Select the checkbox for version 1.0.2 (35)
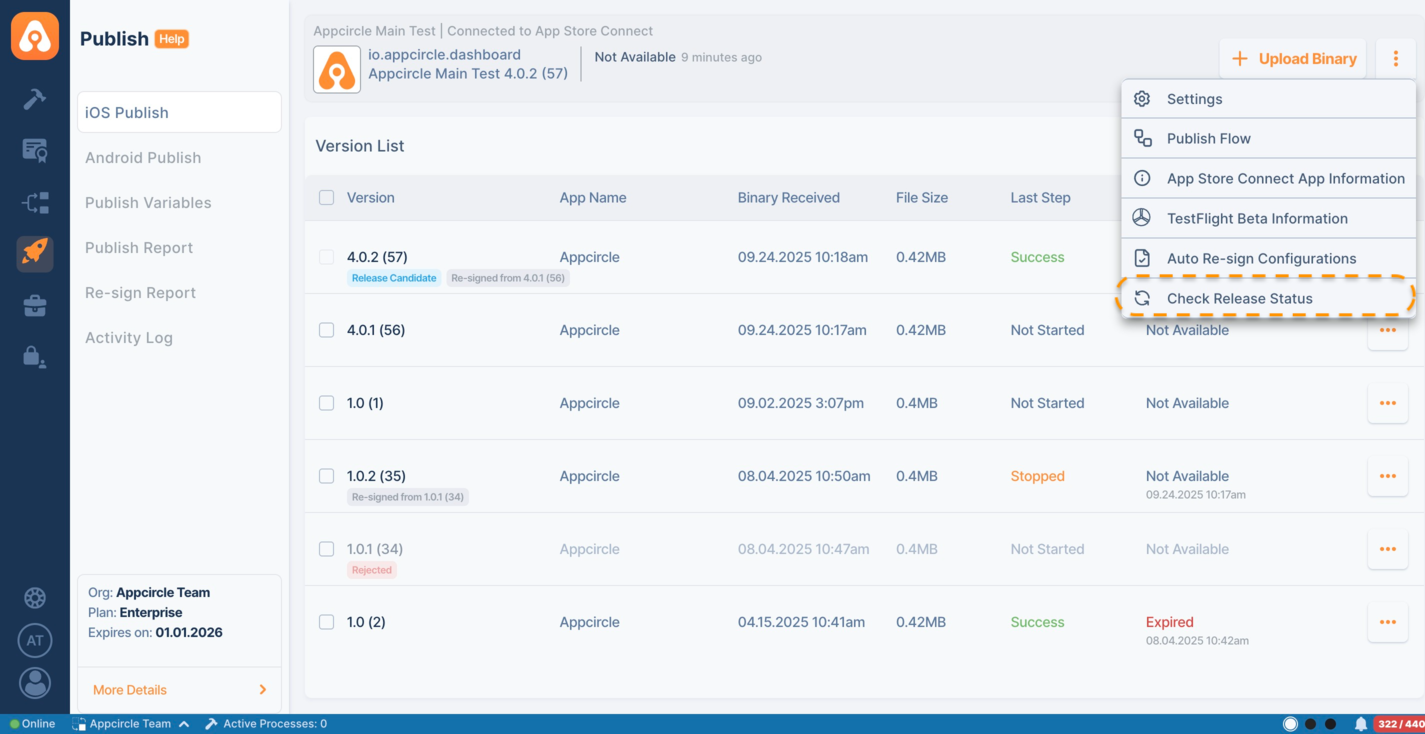1425x734 pixels. click(x=326, y=476)
